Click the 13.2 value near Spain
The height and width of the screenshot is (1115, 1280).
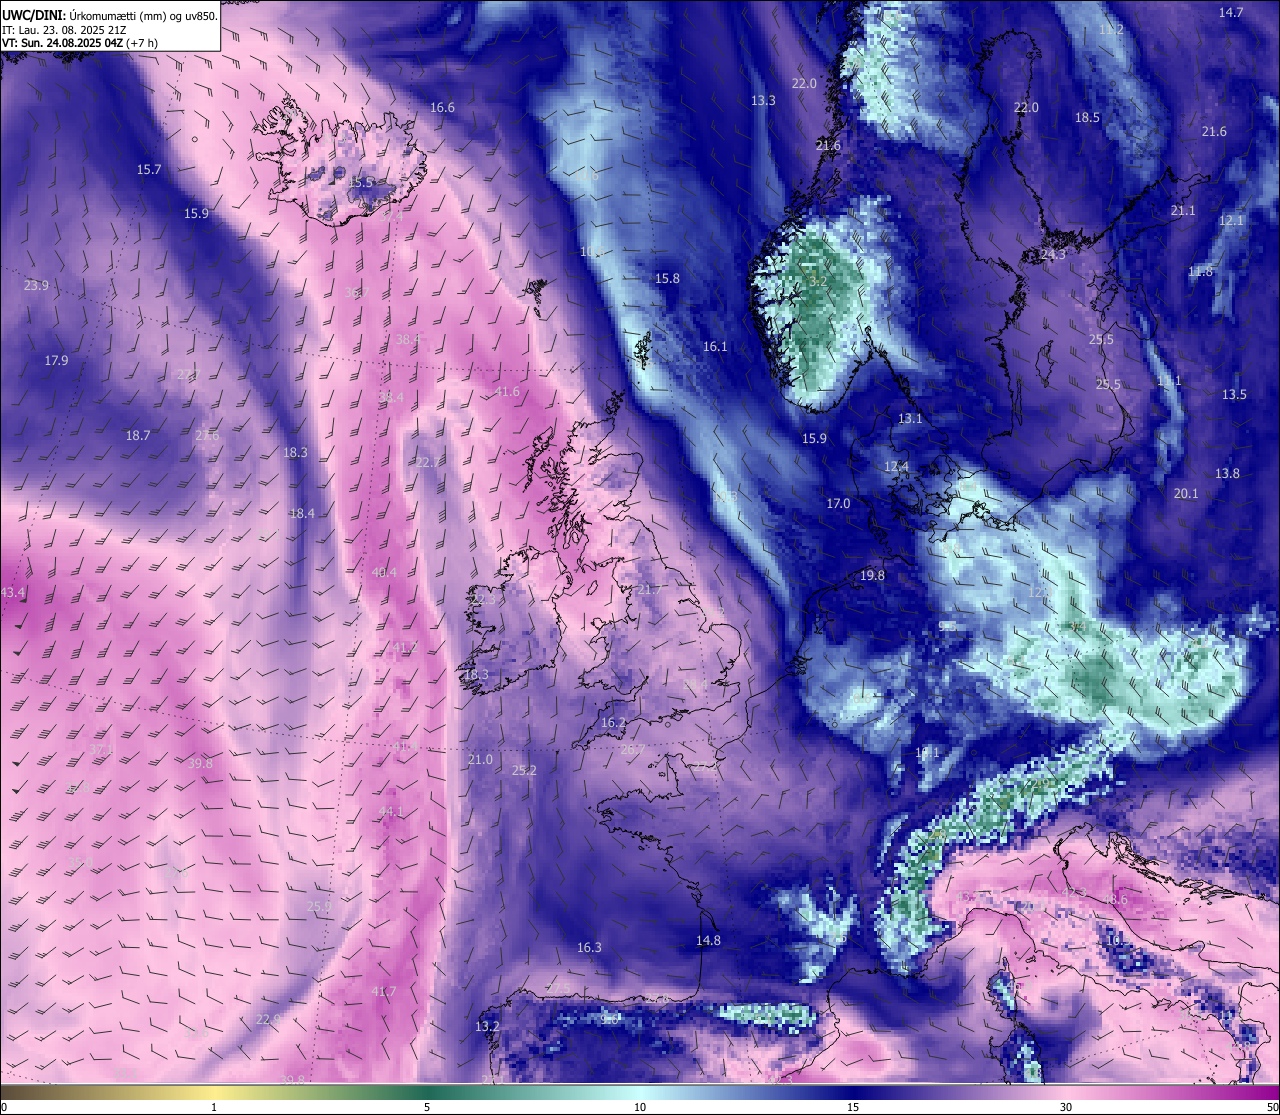(487, 1027)
